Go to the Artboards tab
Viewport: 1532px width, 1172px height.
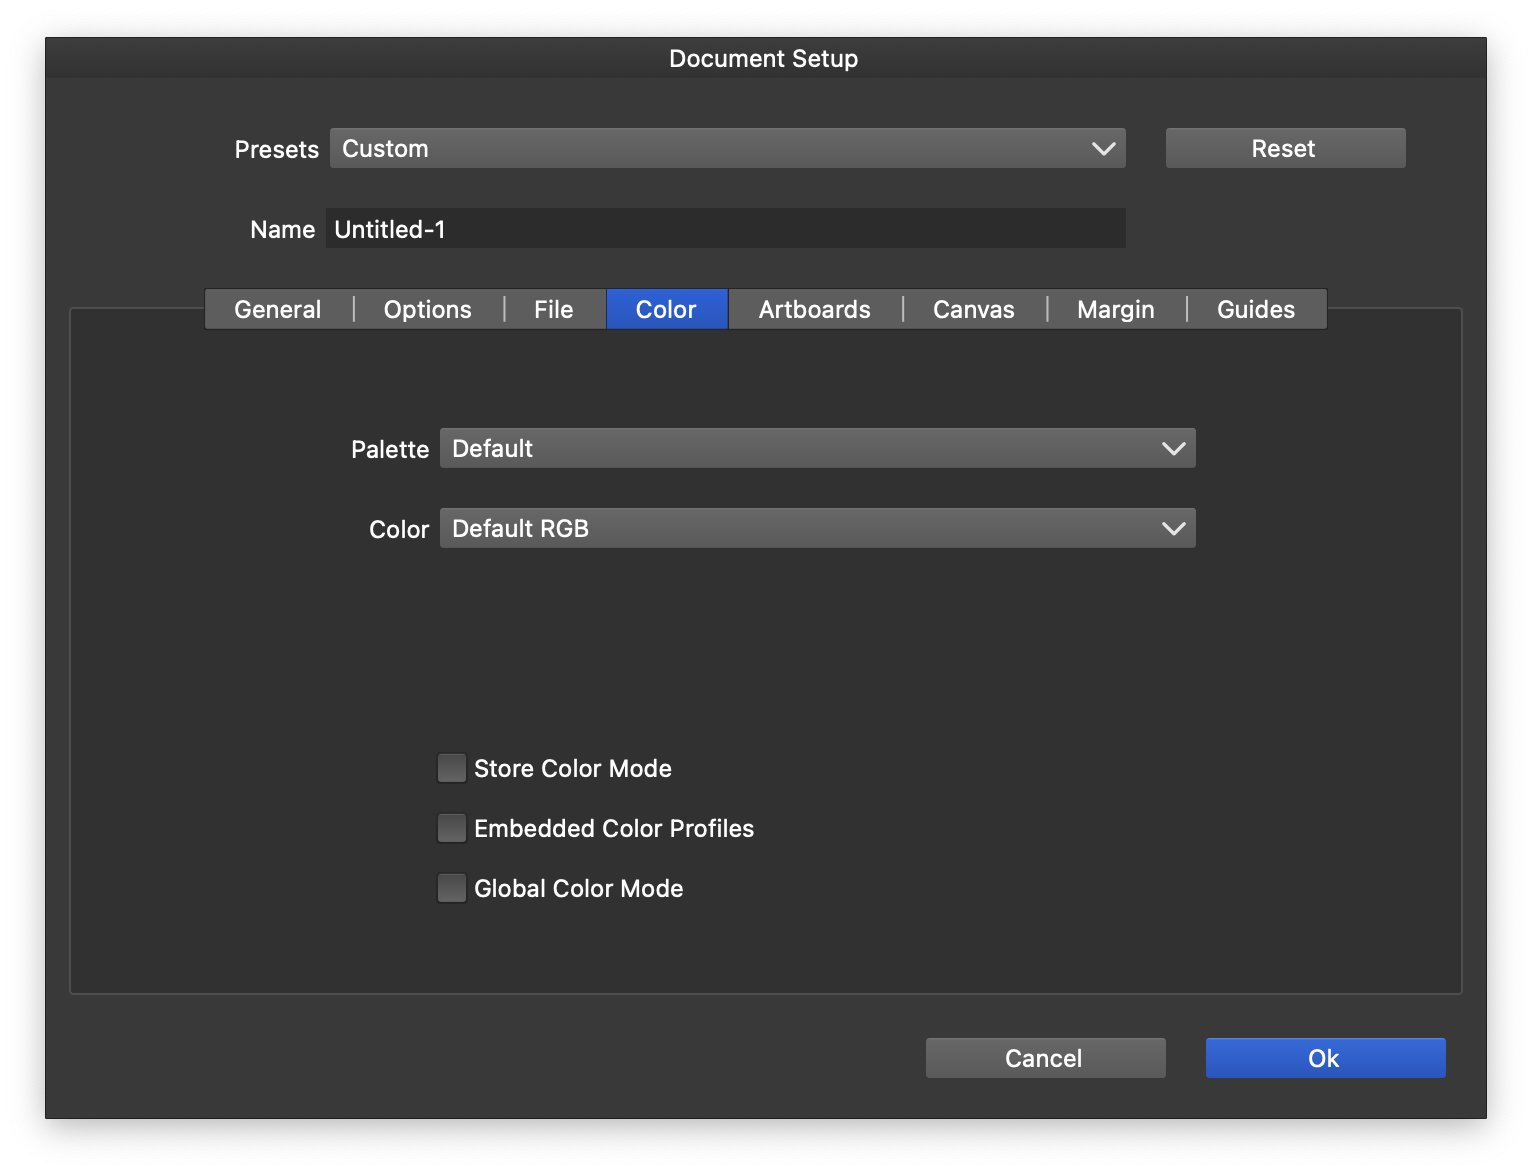pyautogui.click(x=814, y=310)
